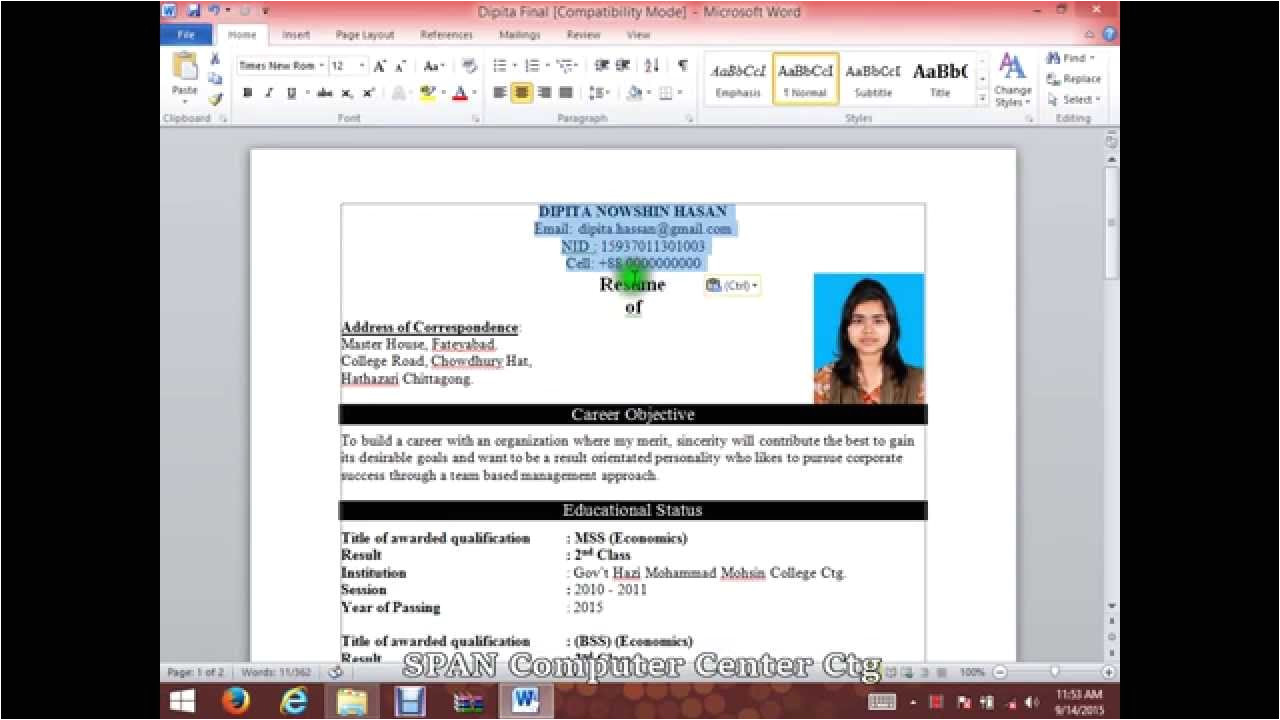Image resolution: width=1280 pixels, height=720 pixels.
Task: Click the Replace button in Editing group
Action: coord(1074,79)
